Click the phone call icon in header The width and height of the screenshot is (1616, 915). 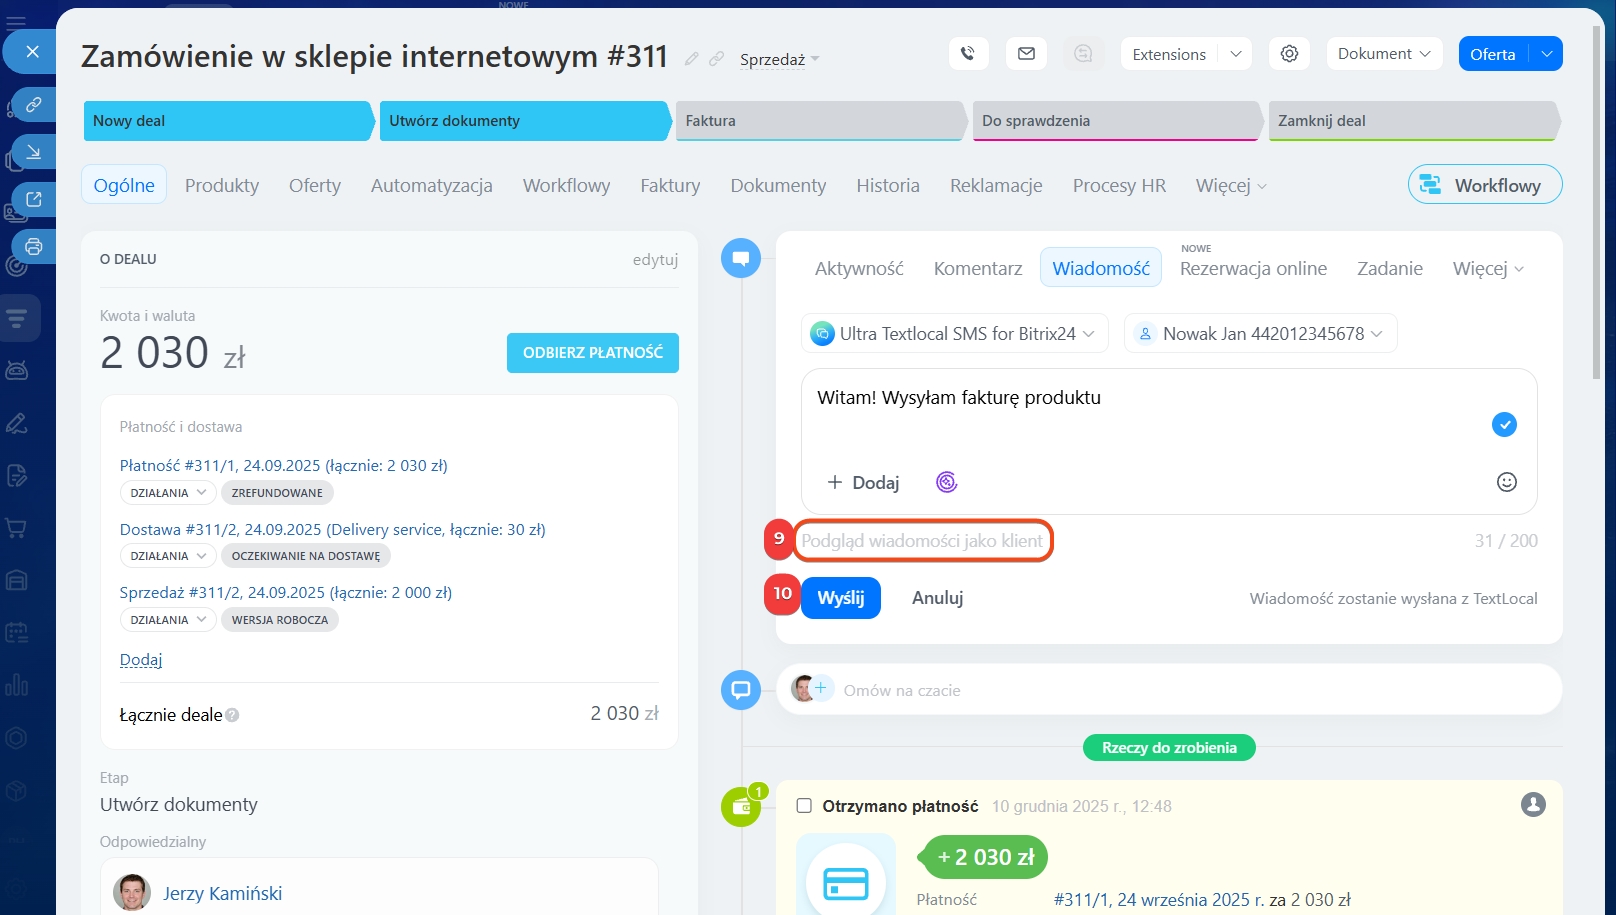pos(967,54)
